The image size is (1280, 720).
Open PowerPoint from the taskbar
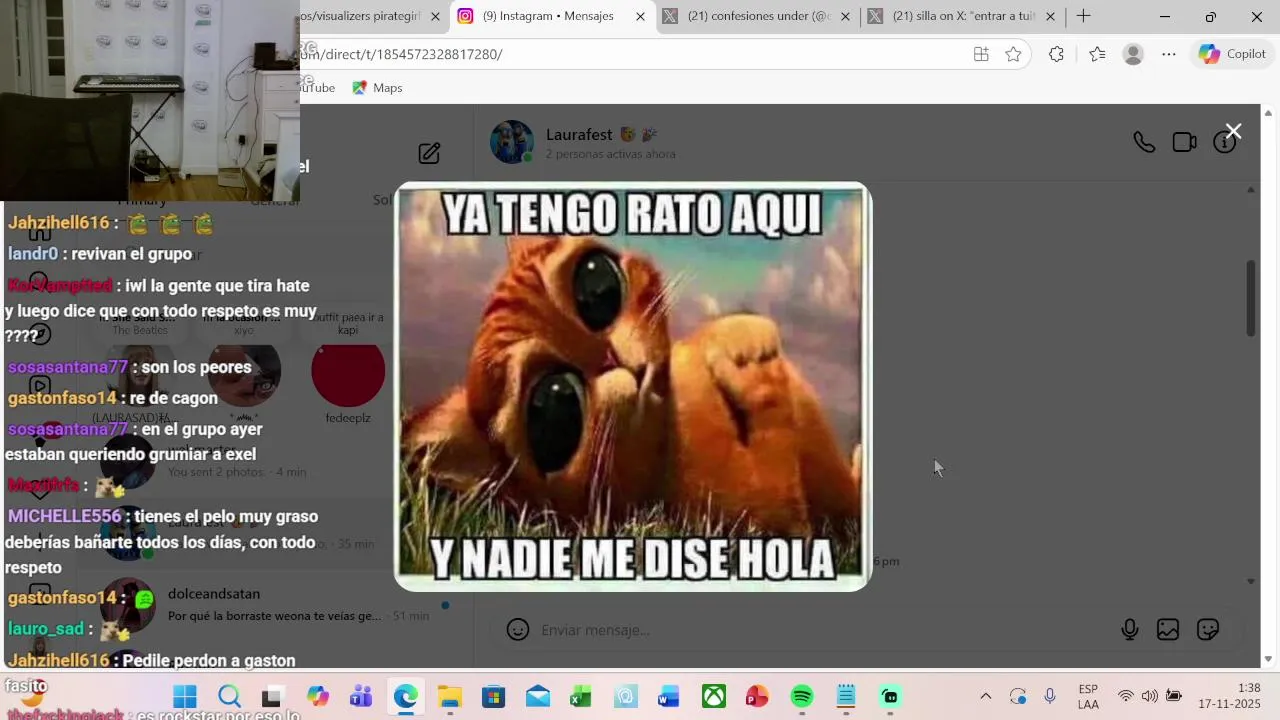[x=757, y=696]
